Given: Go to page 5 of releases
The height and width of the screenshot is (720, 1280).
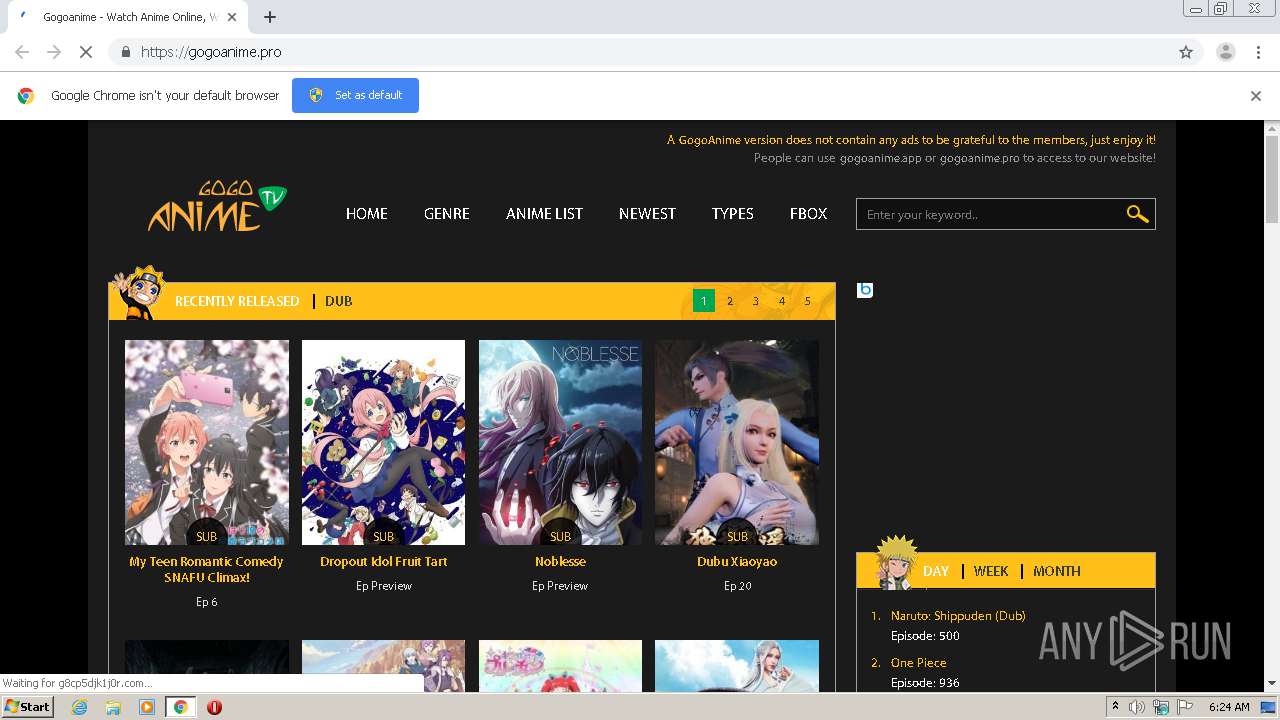Looking at the screenshot, I should coord(808,301).
